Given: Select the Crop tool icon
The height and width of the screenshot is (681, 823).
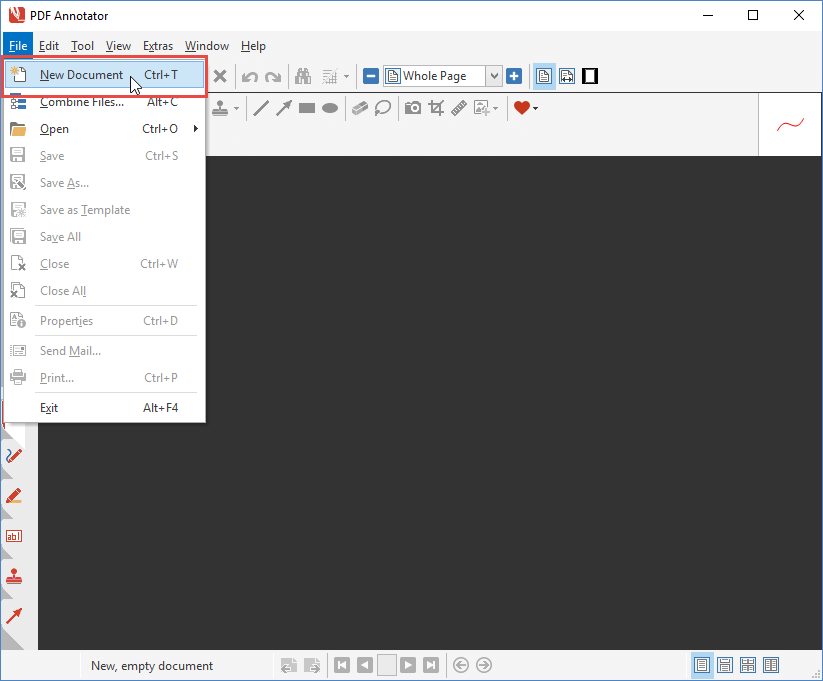Looking at the screenshot, I should [436, 108].
